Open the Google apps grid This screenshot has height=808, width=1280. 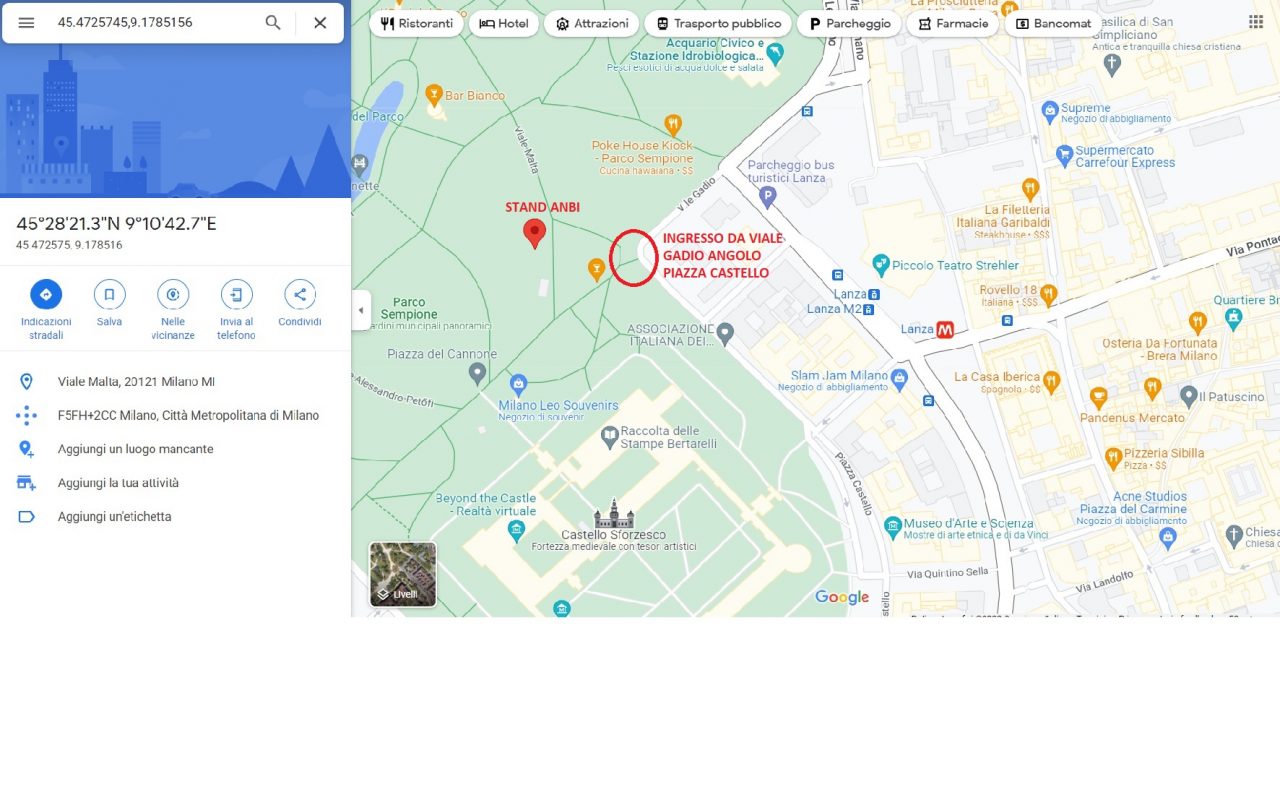coord(1256,22)
